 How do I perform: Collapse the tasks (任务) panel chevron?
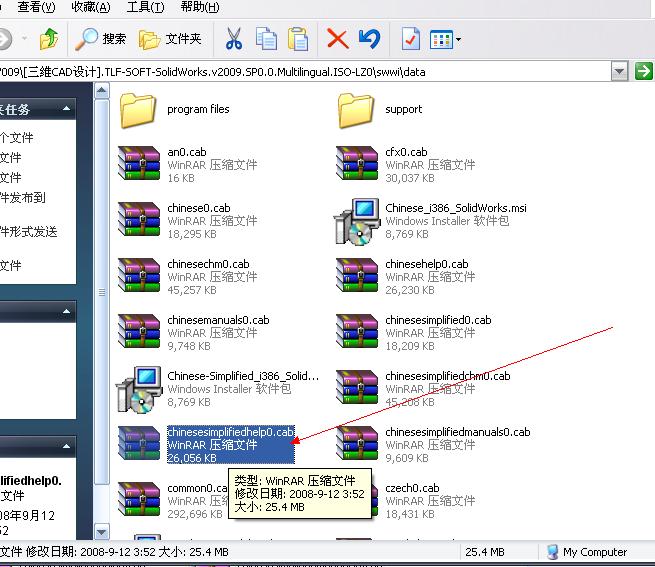(x=66, y=109)
